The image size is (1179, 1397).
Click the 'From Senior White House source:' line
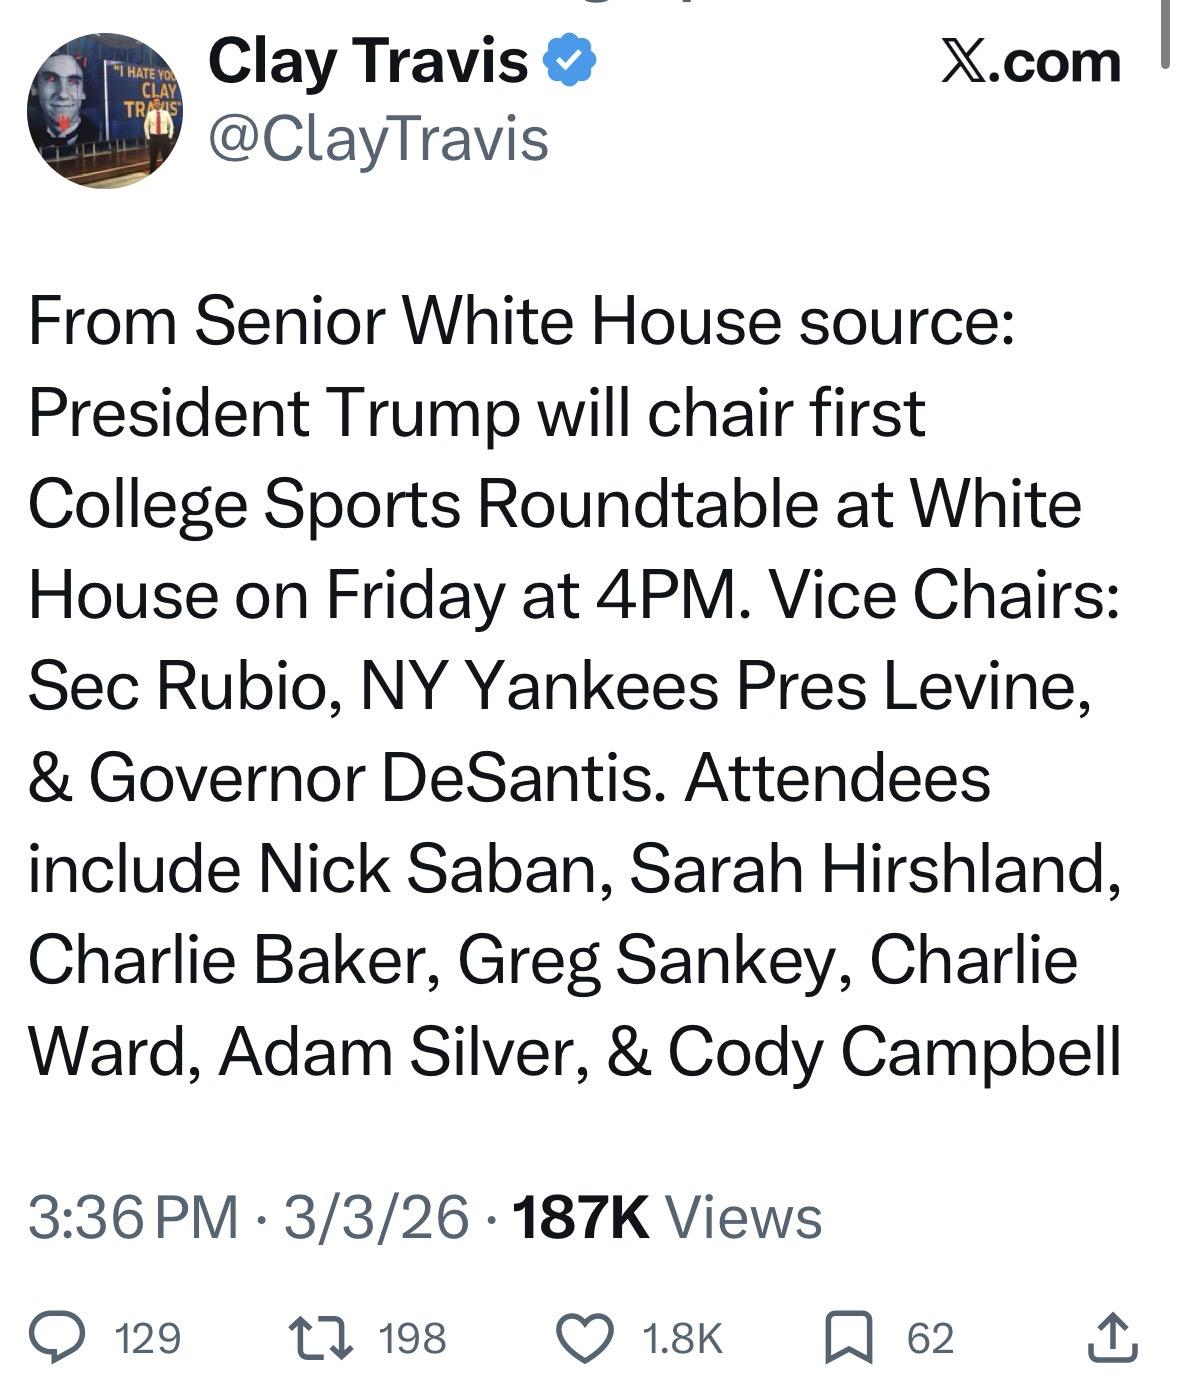pos(521,321)
